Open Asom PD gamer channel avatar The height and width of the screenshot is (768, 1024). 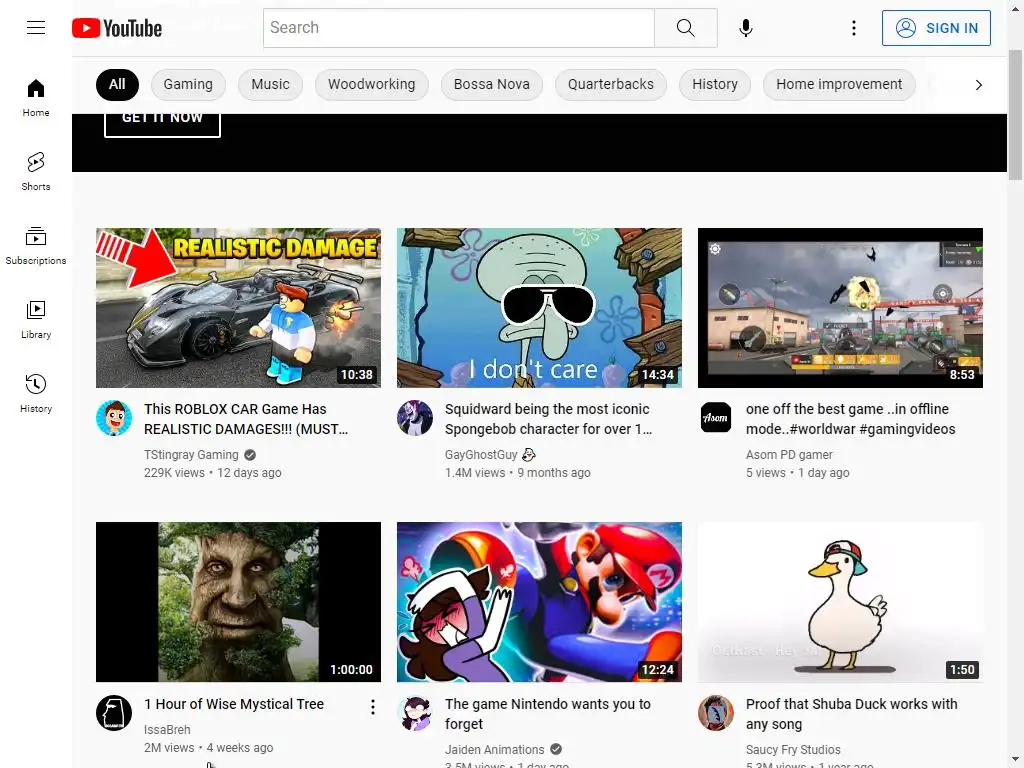pos(716,418)
